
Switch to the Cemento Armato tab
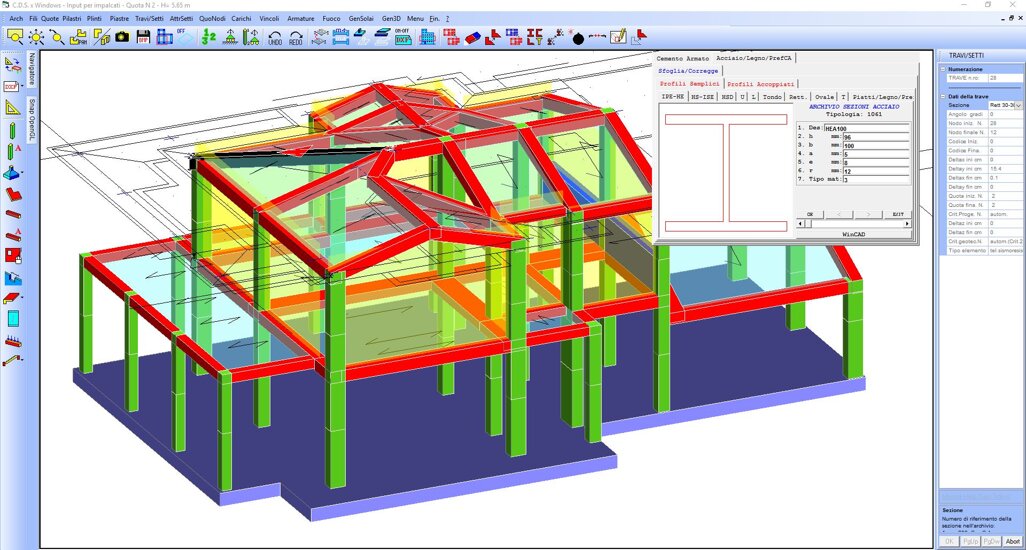point(683,59)
